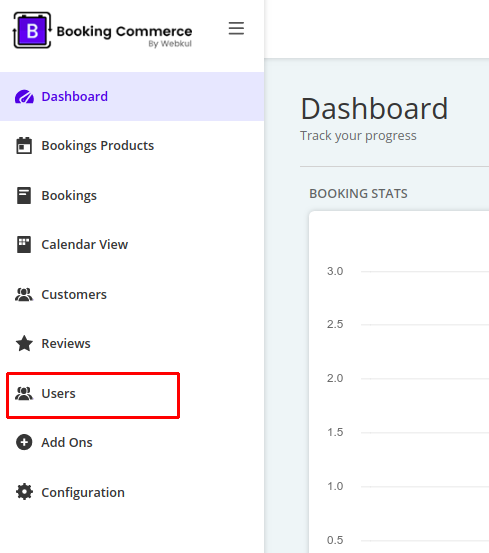Click the Reviews star icon
This screenshot has height=553, width=489.
pyautogui.click(x=24, y=344)
